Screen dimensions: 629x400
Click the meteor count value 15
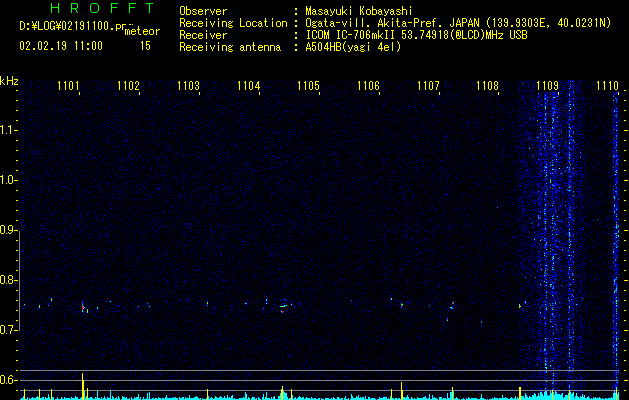145,46
